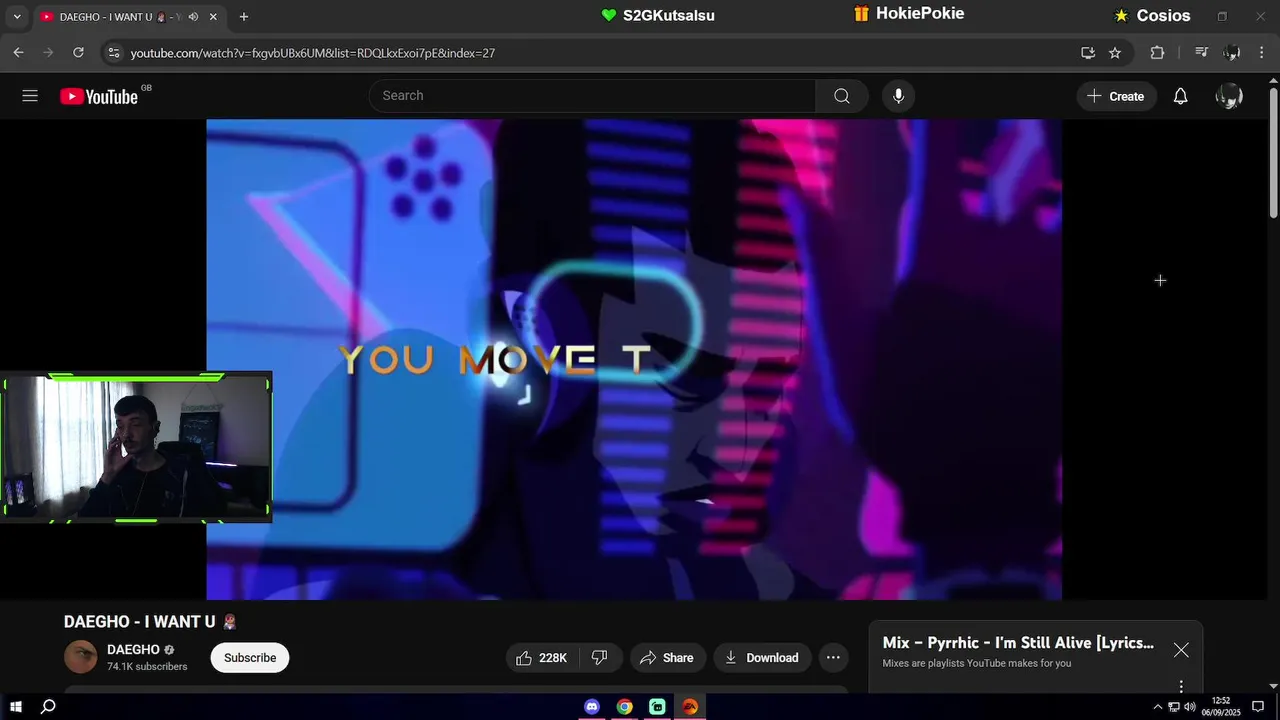Subscribe to the DAEGHO channel
This screenshot has height=720, width=1280.
[250, 657]
